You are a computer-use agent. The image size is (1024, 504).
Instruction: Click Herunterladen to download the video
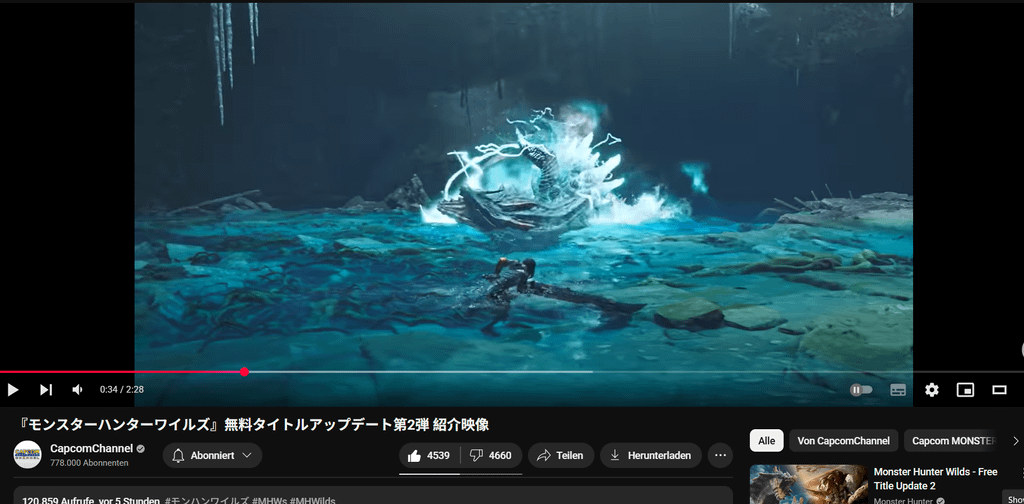650,456
